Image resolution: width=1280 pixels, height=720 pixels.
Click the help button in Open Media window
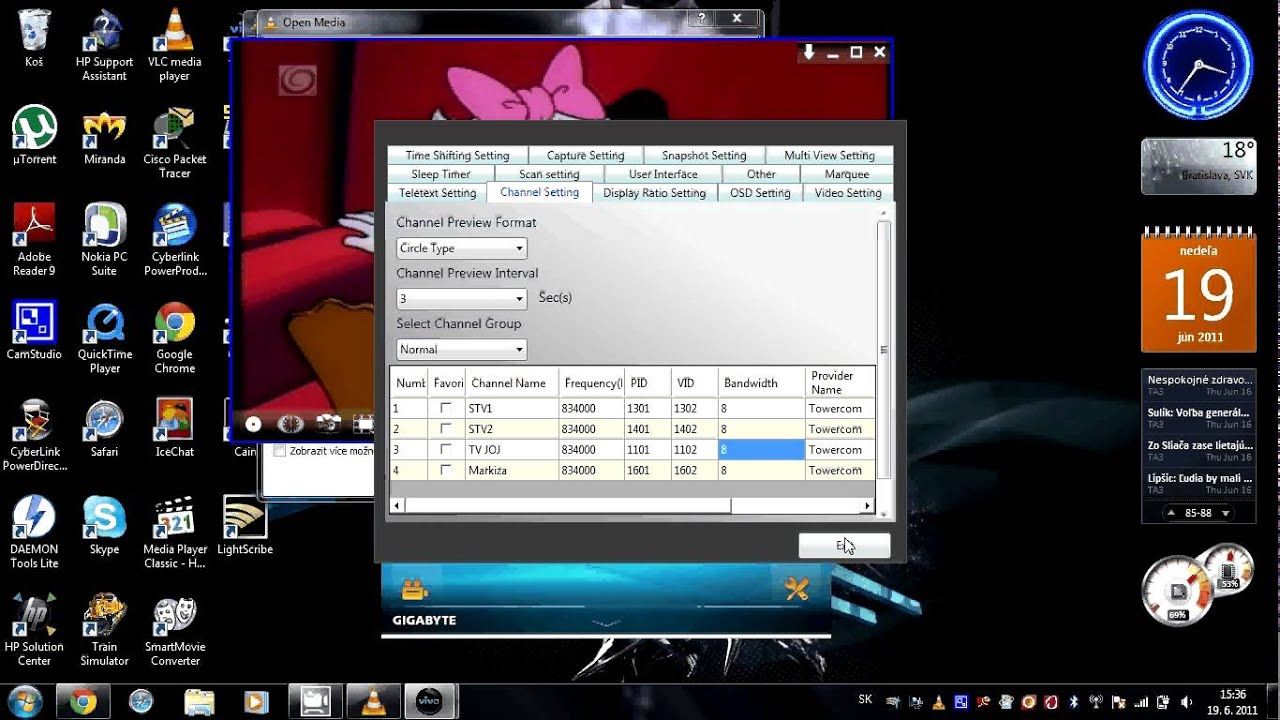click(x=702, y=19)
